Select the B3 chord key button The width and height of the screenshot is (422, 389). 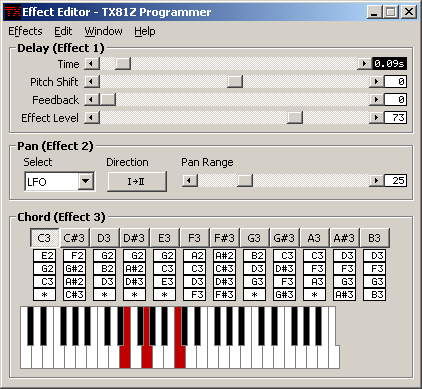click(x=374, y=238)
